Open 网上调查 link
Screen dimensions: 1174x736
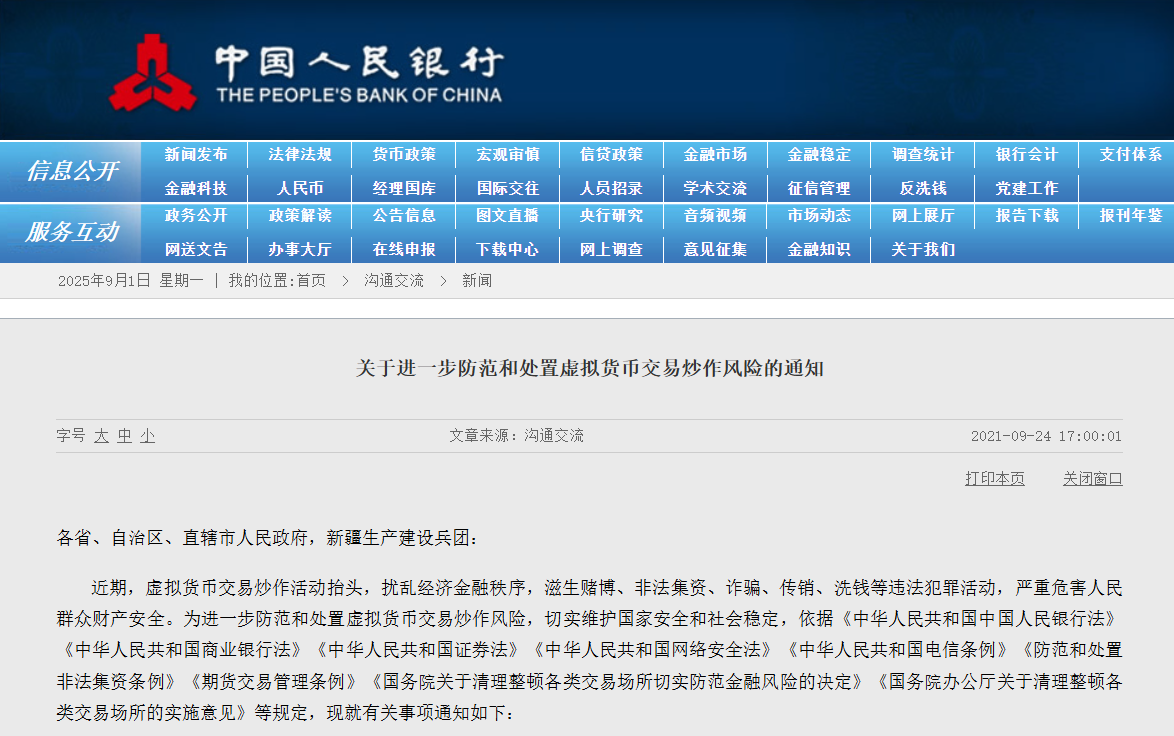(611, 249)
